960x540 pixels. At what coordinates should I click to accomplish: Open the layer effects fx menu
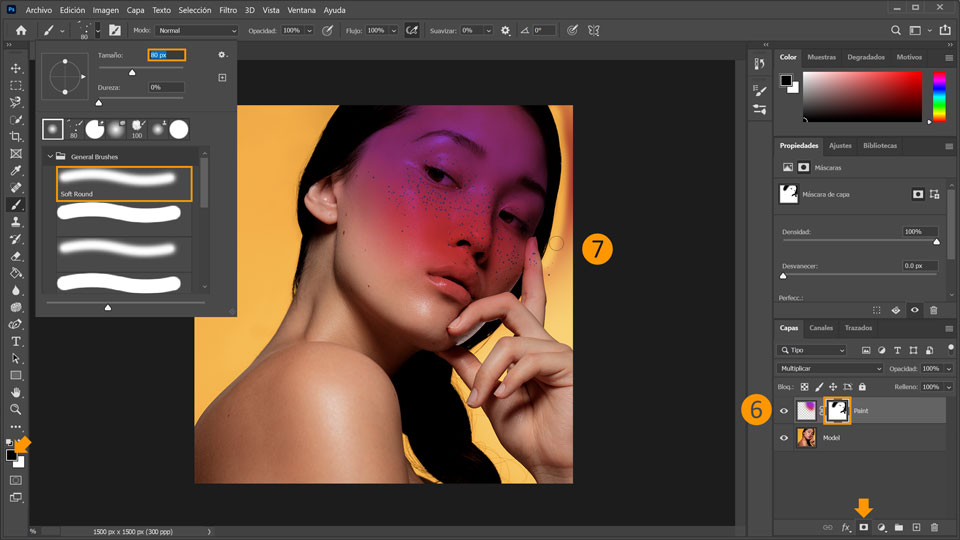pos(846,527)
